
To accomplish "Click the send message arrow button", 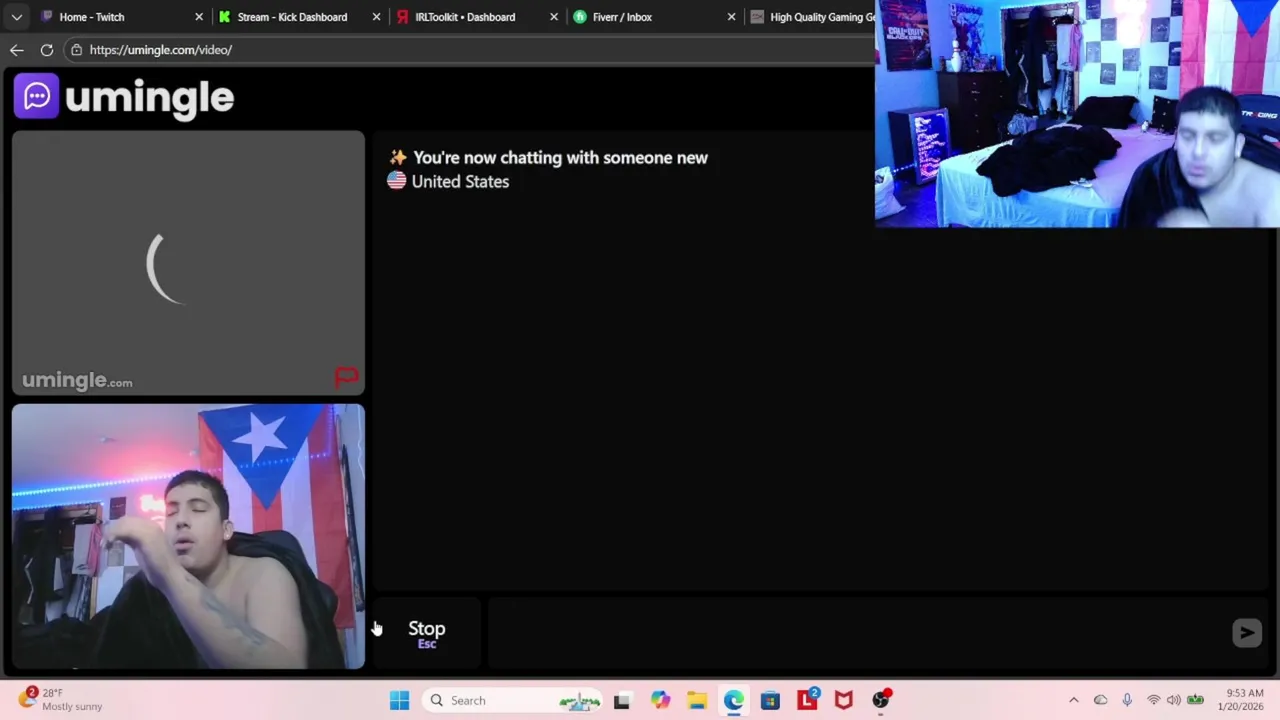I will tap(1247, 632).
